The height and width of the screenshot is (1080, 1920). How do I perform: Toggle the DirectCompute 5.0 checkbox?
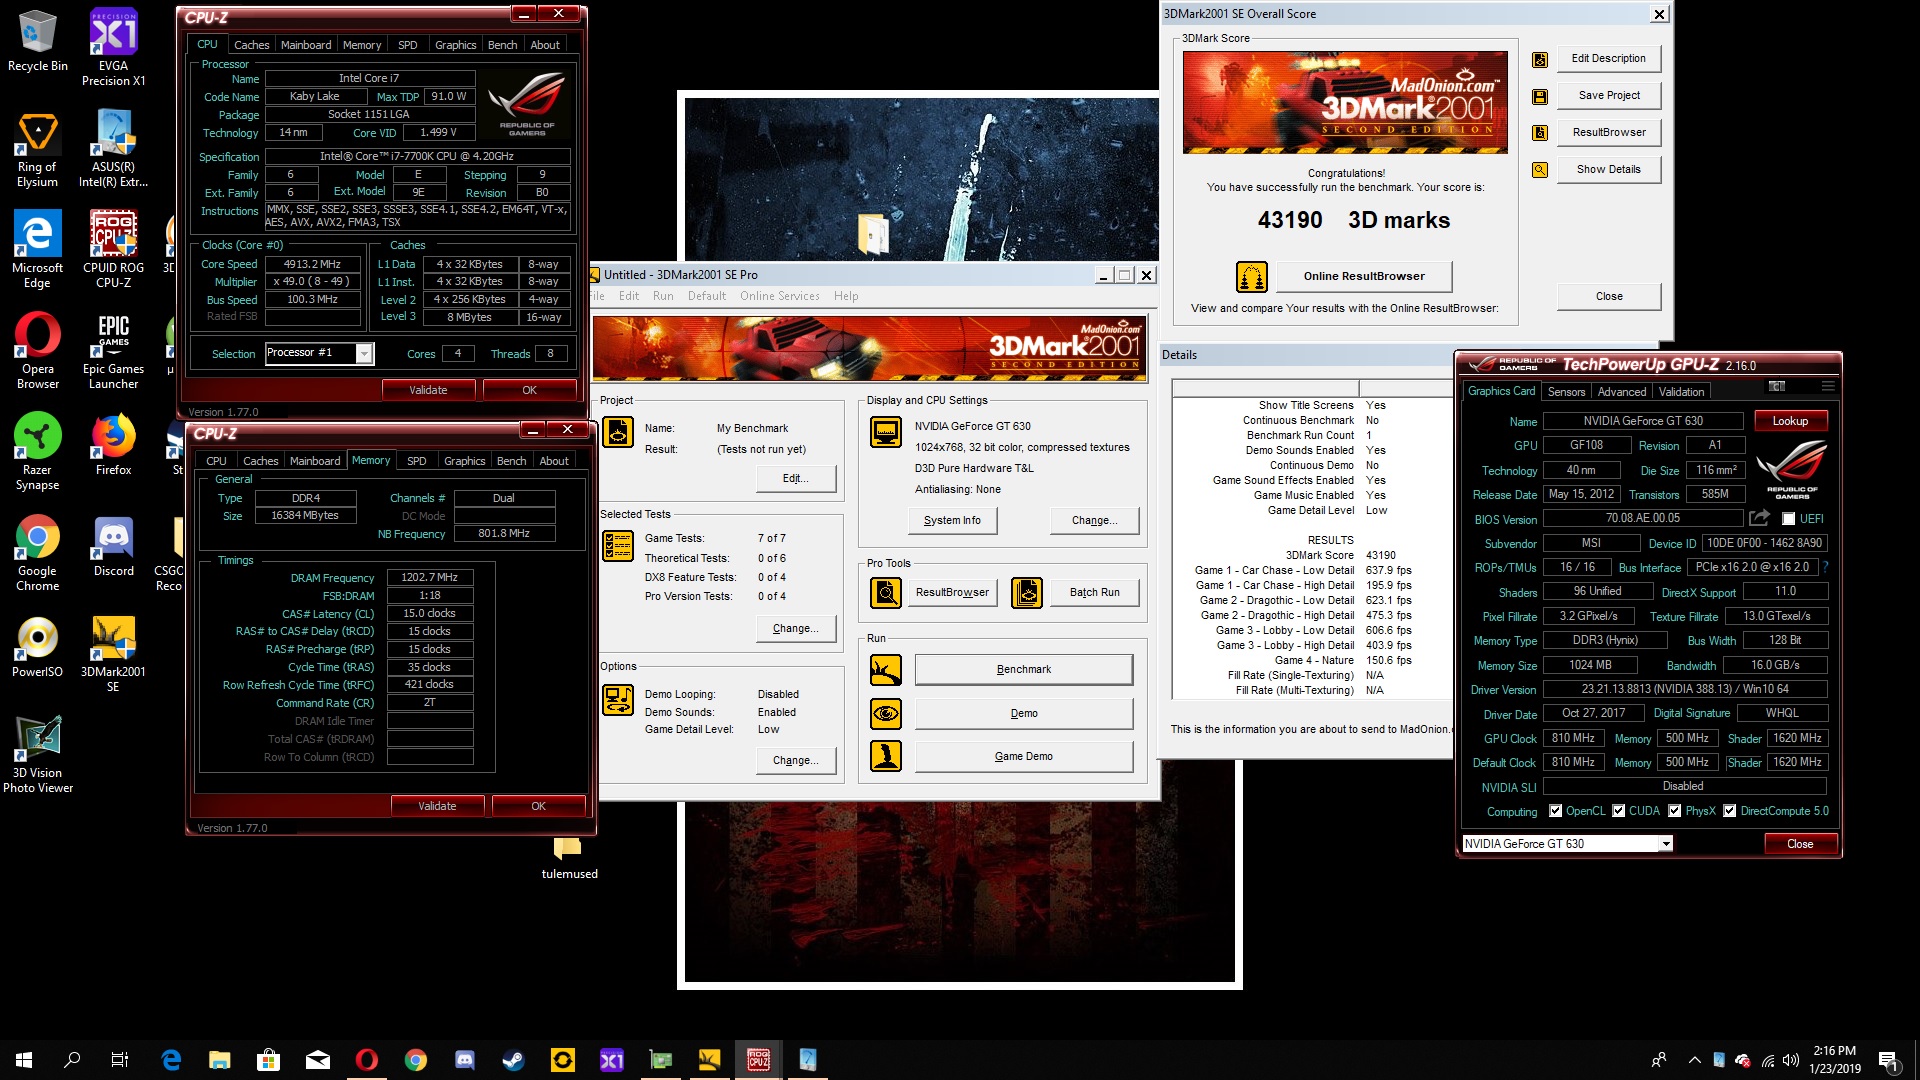pos(1729,811)
